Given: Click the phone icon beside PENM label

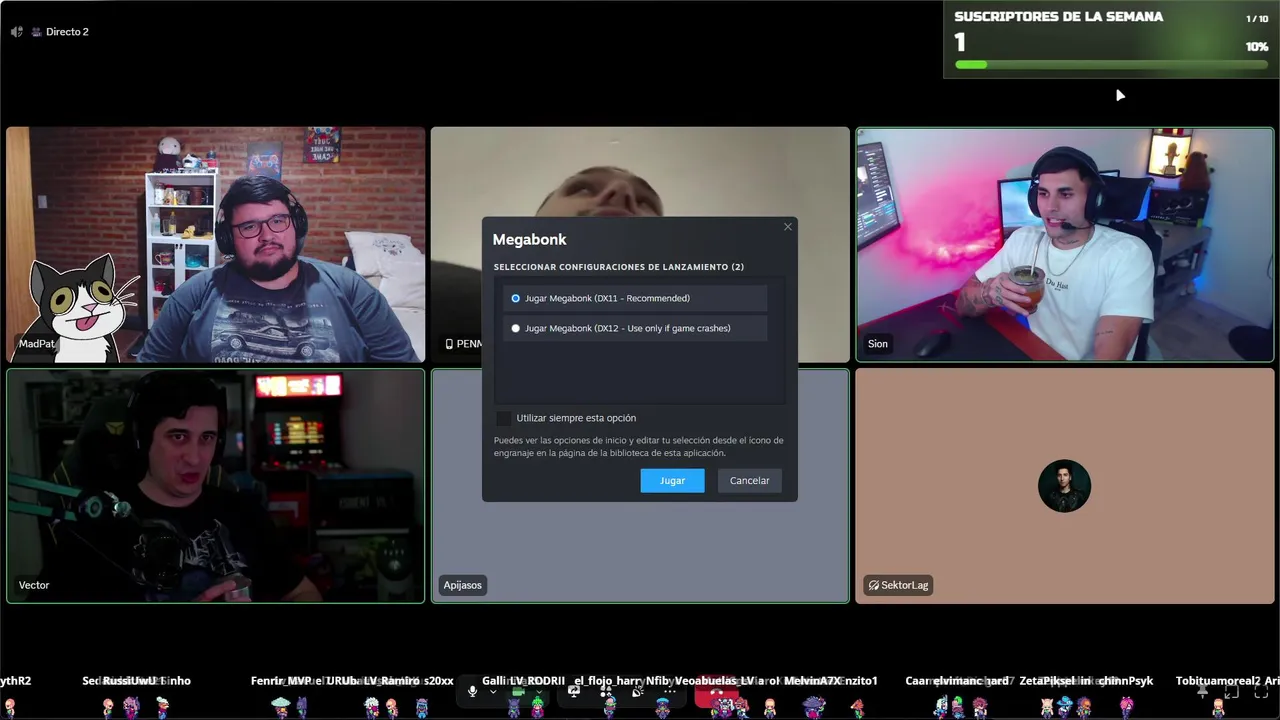Looking at the screenshot, I should 449,344.
